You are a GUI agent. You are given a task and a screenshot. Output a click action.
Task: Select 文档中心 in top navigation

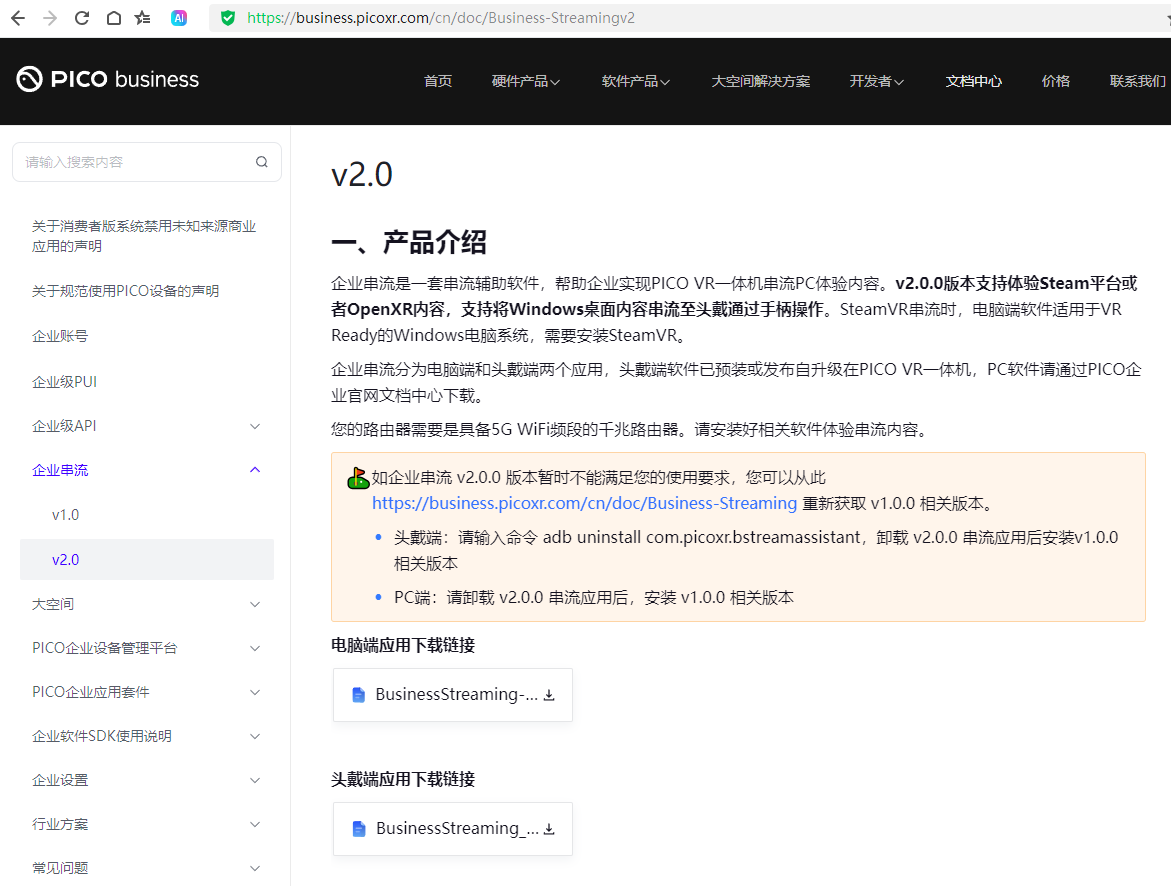click(973, 81)
